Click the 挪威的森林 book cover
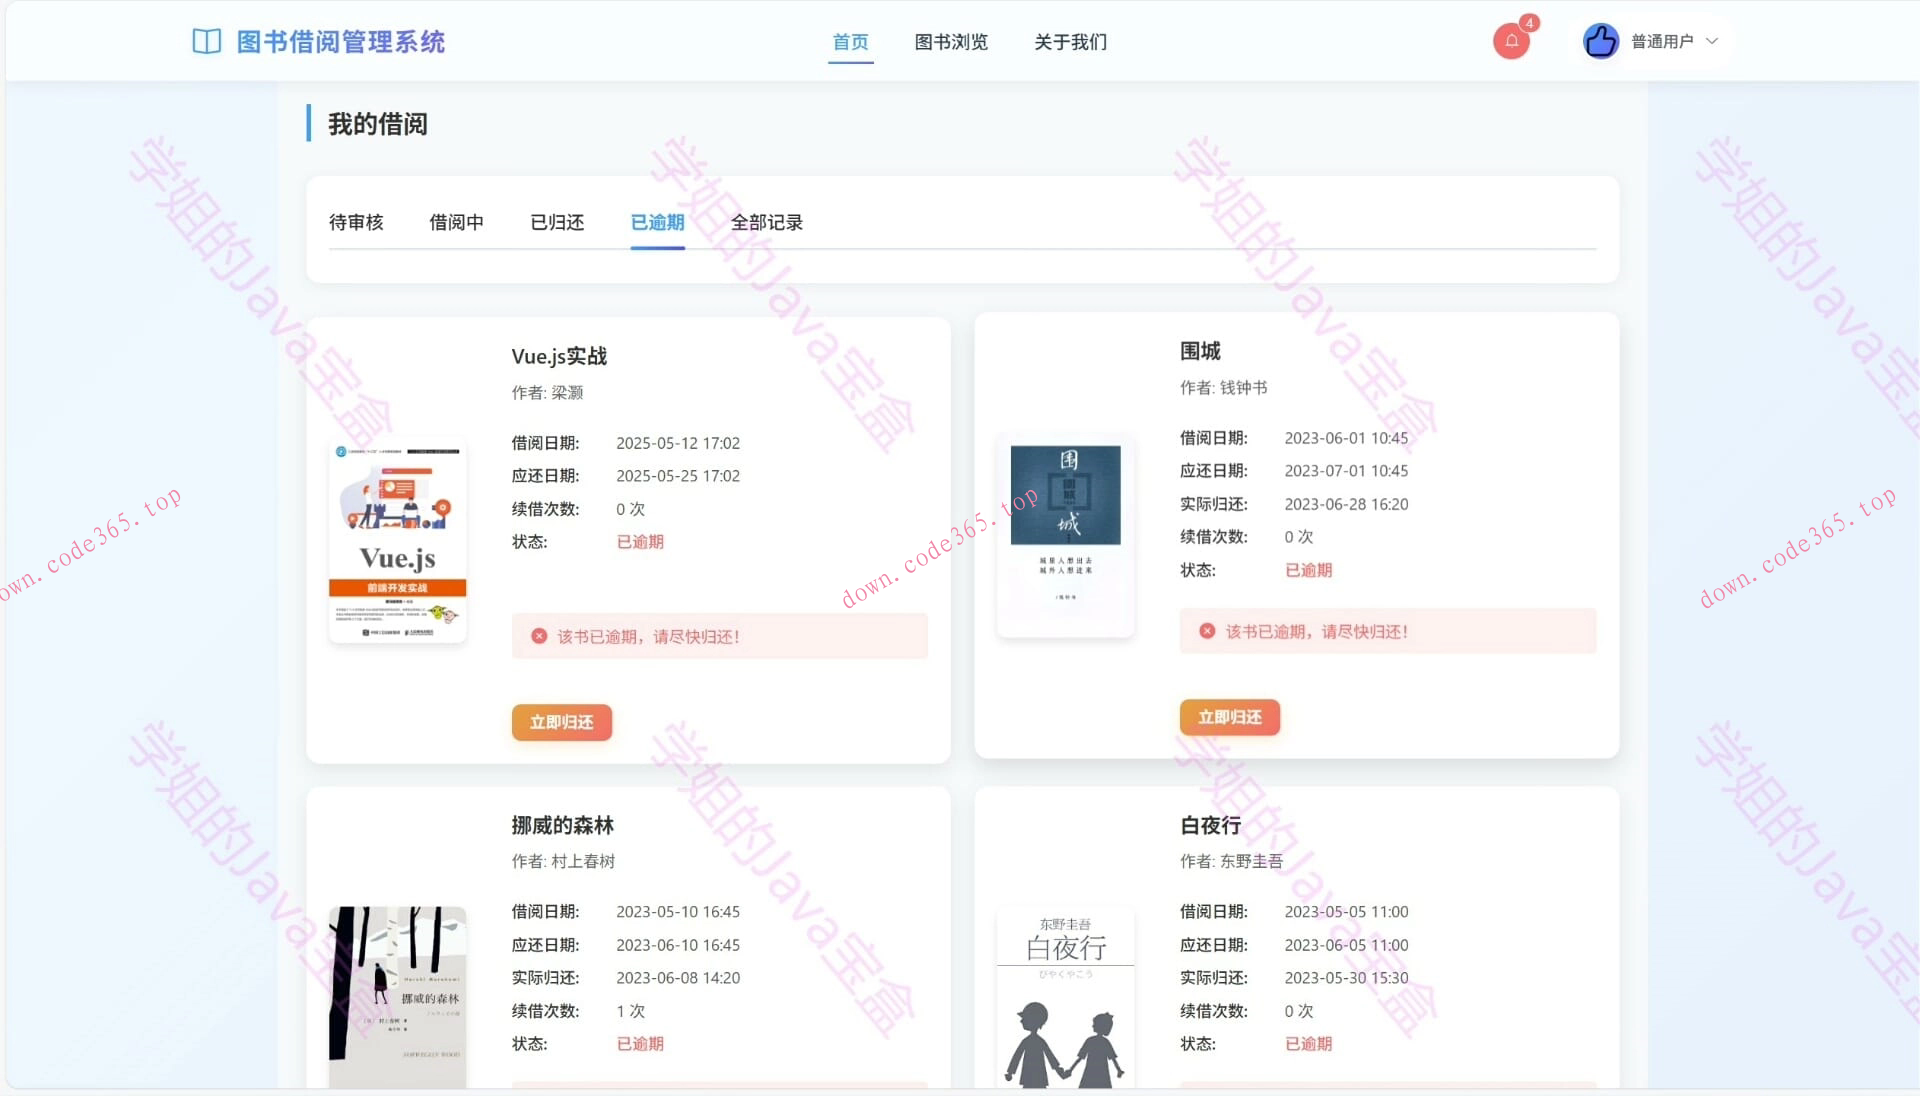This screenshot has width=1920, height=1096. (397, 1000)
